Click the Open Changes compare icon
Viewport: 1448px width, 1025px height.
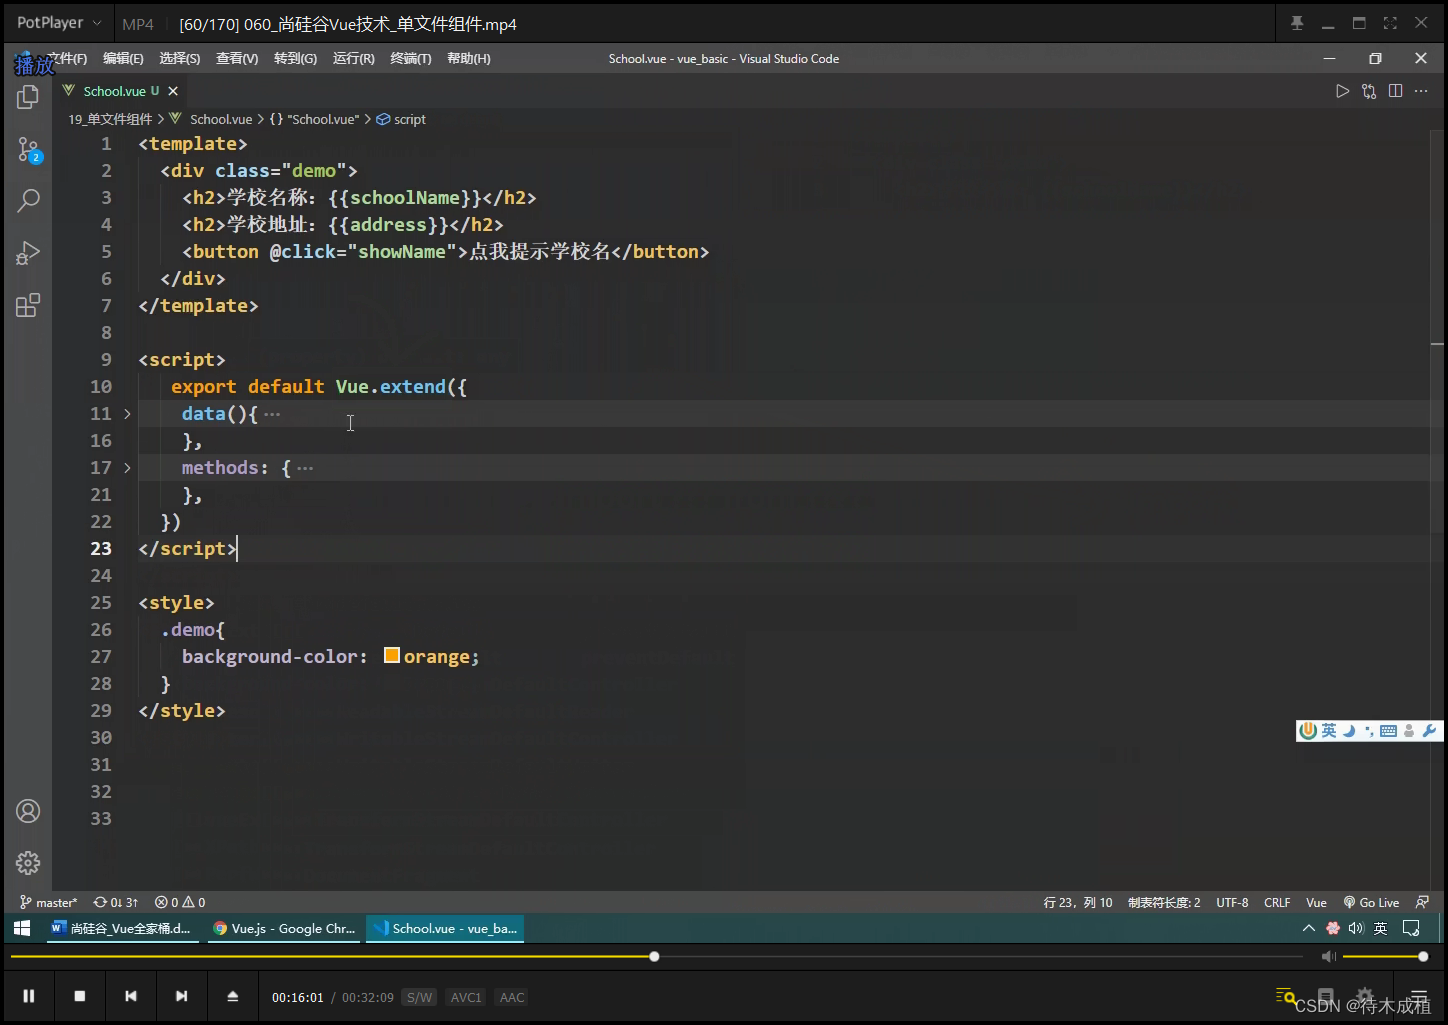[1369, 91]
